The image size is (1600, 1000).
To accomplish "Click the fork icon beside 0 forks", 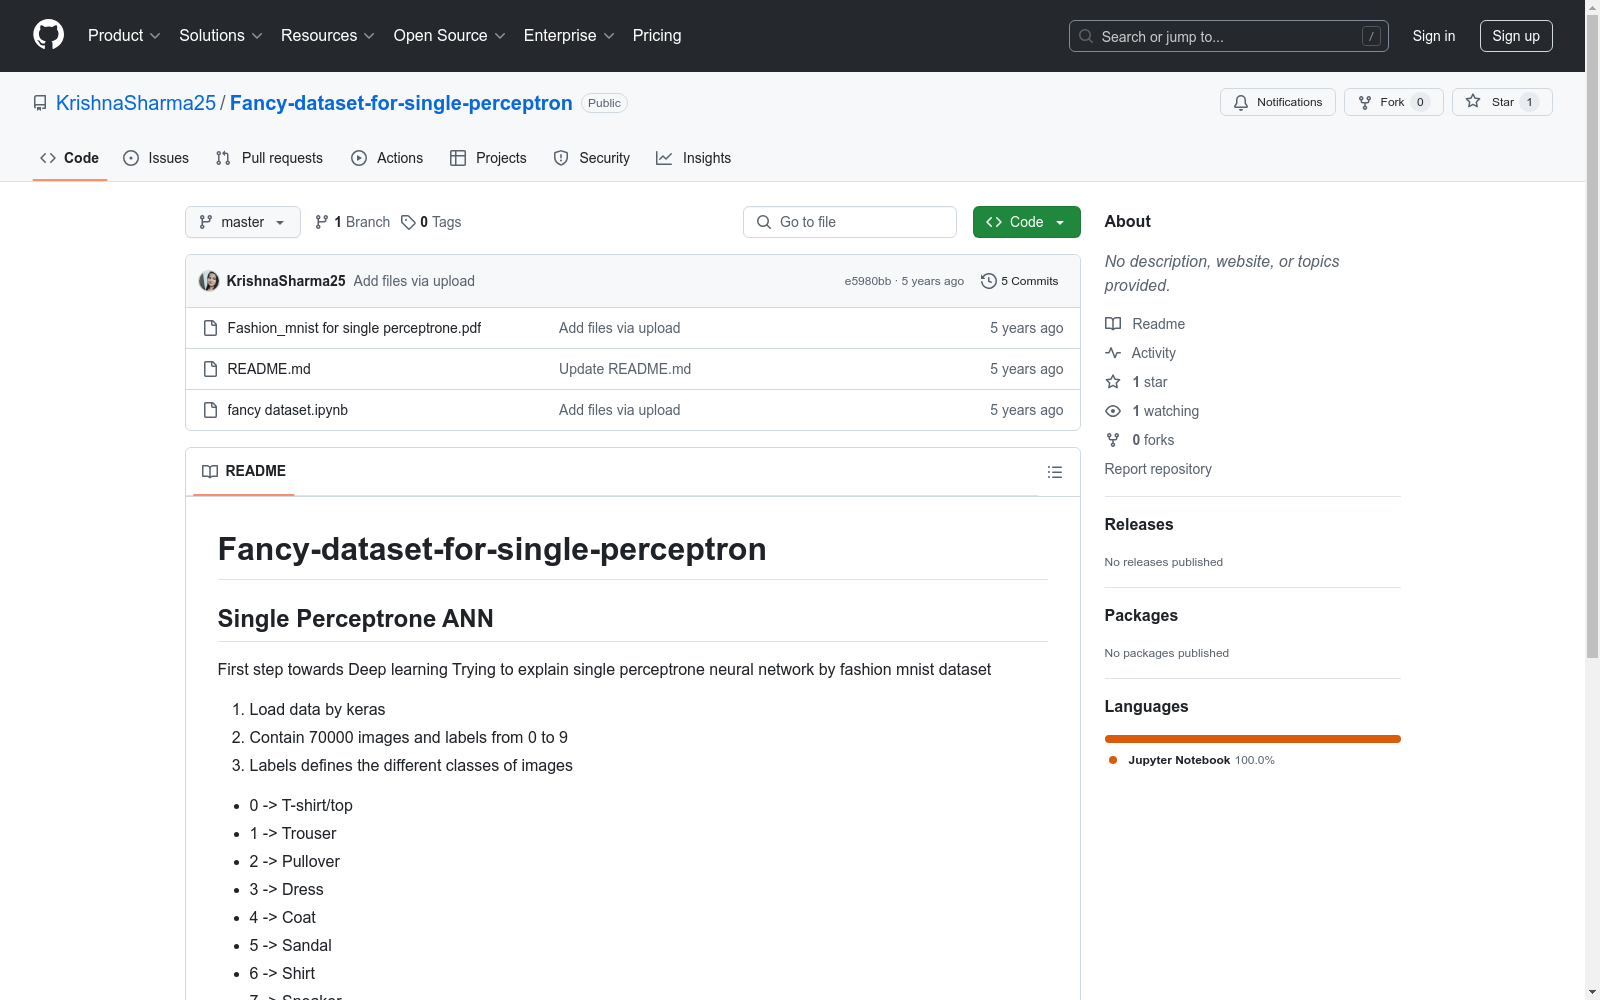I will click(1113, 440).
